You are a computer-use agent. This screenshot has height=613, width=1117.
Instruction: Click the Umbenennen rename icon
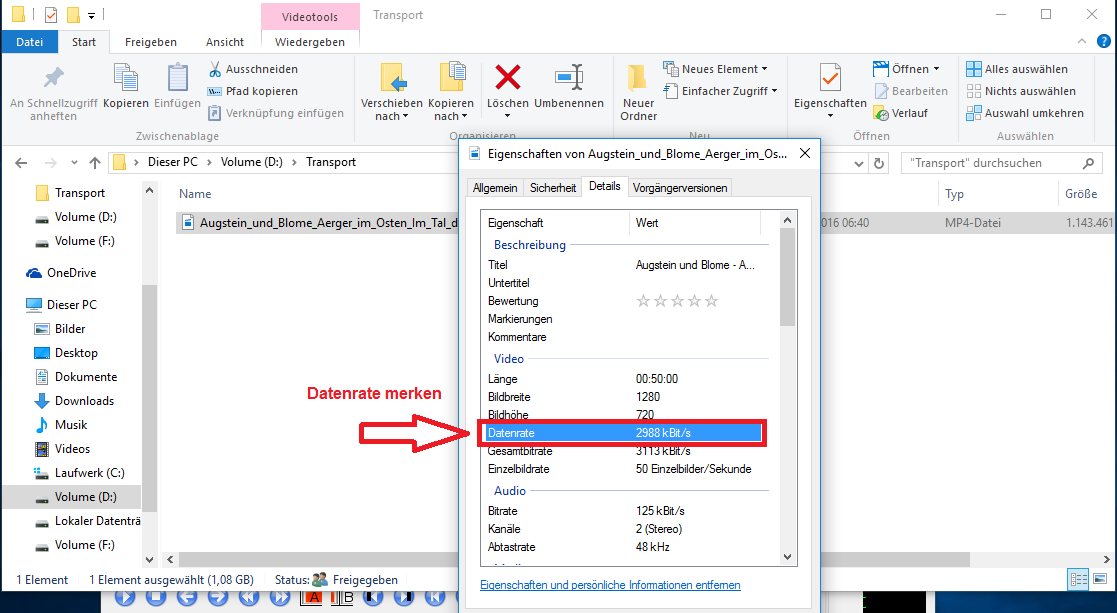tap(568, 77)
